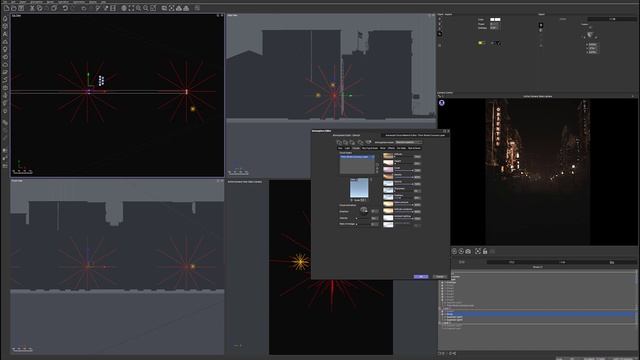Switch to the Light tab in Atmosphere Editor

pos(347,148)
